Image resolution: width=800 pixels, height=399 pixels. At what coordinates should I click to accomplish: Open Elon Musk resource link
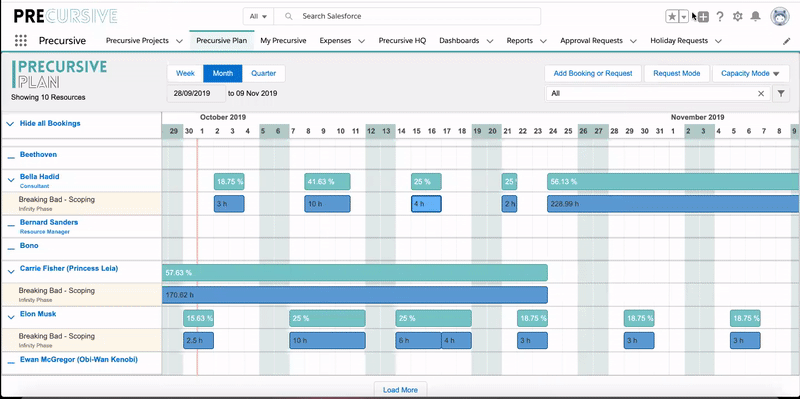pos(38,314)
